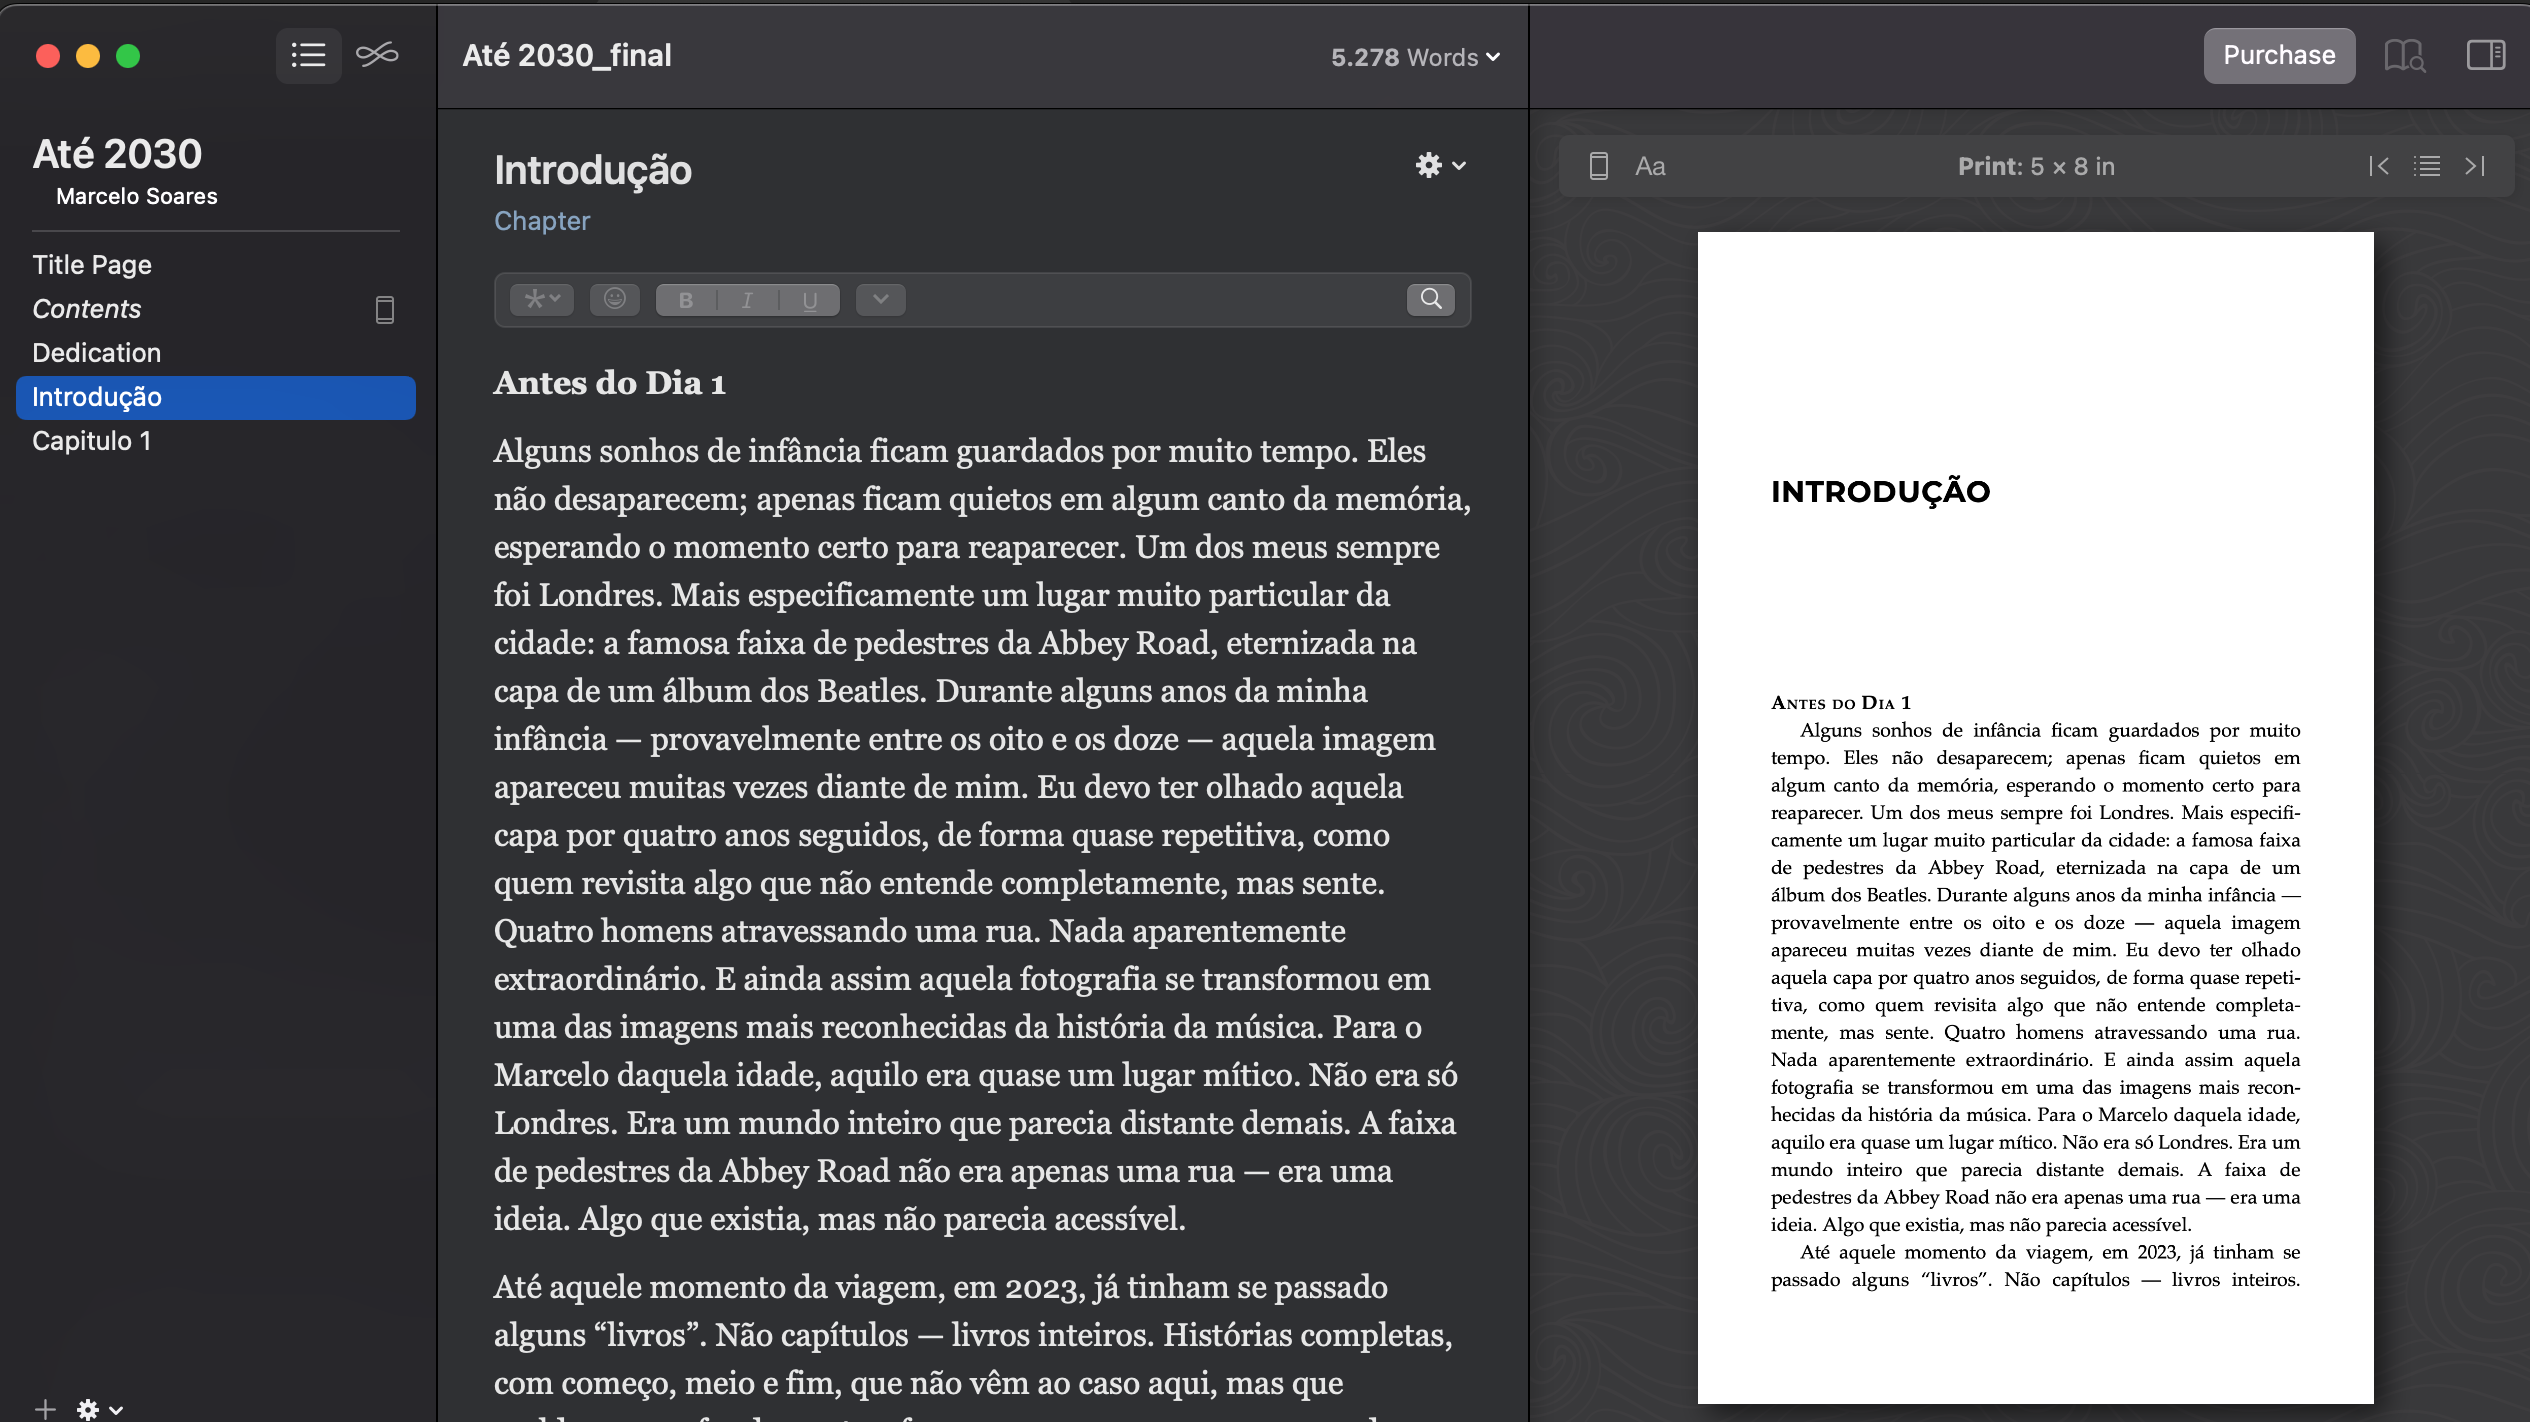Open the book preview search icon
Image resolution: width=2530 pixels, height=1422 pixels.
(2404, 55)
